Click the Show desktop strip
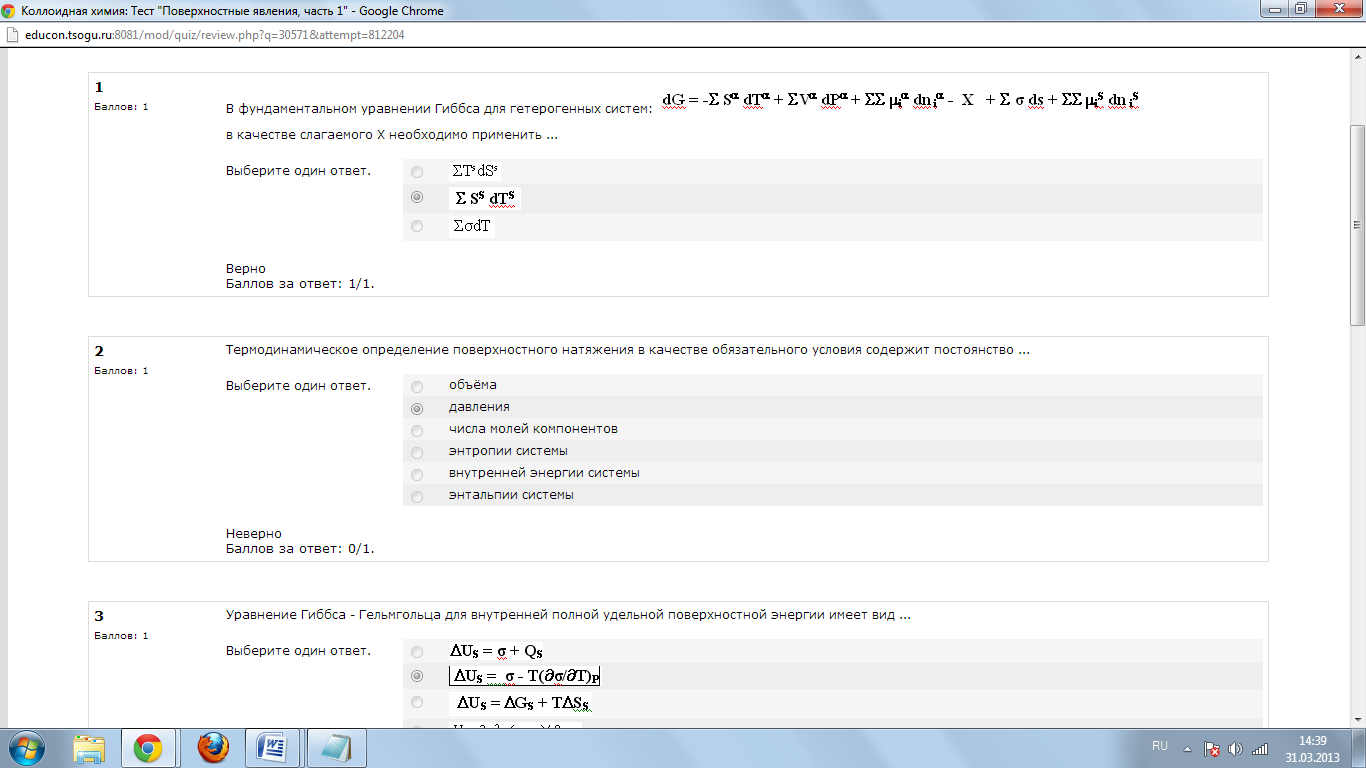 [1359, 748]
